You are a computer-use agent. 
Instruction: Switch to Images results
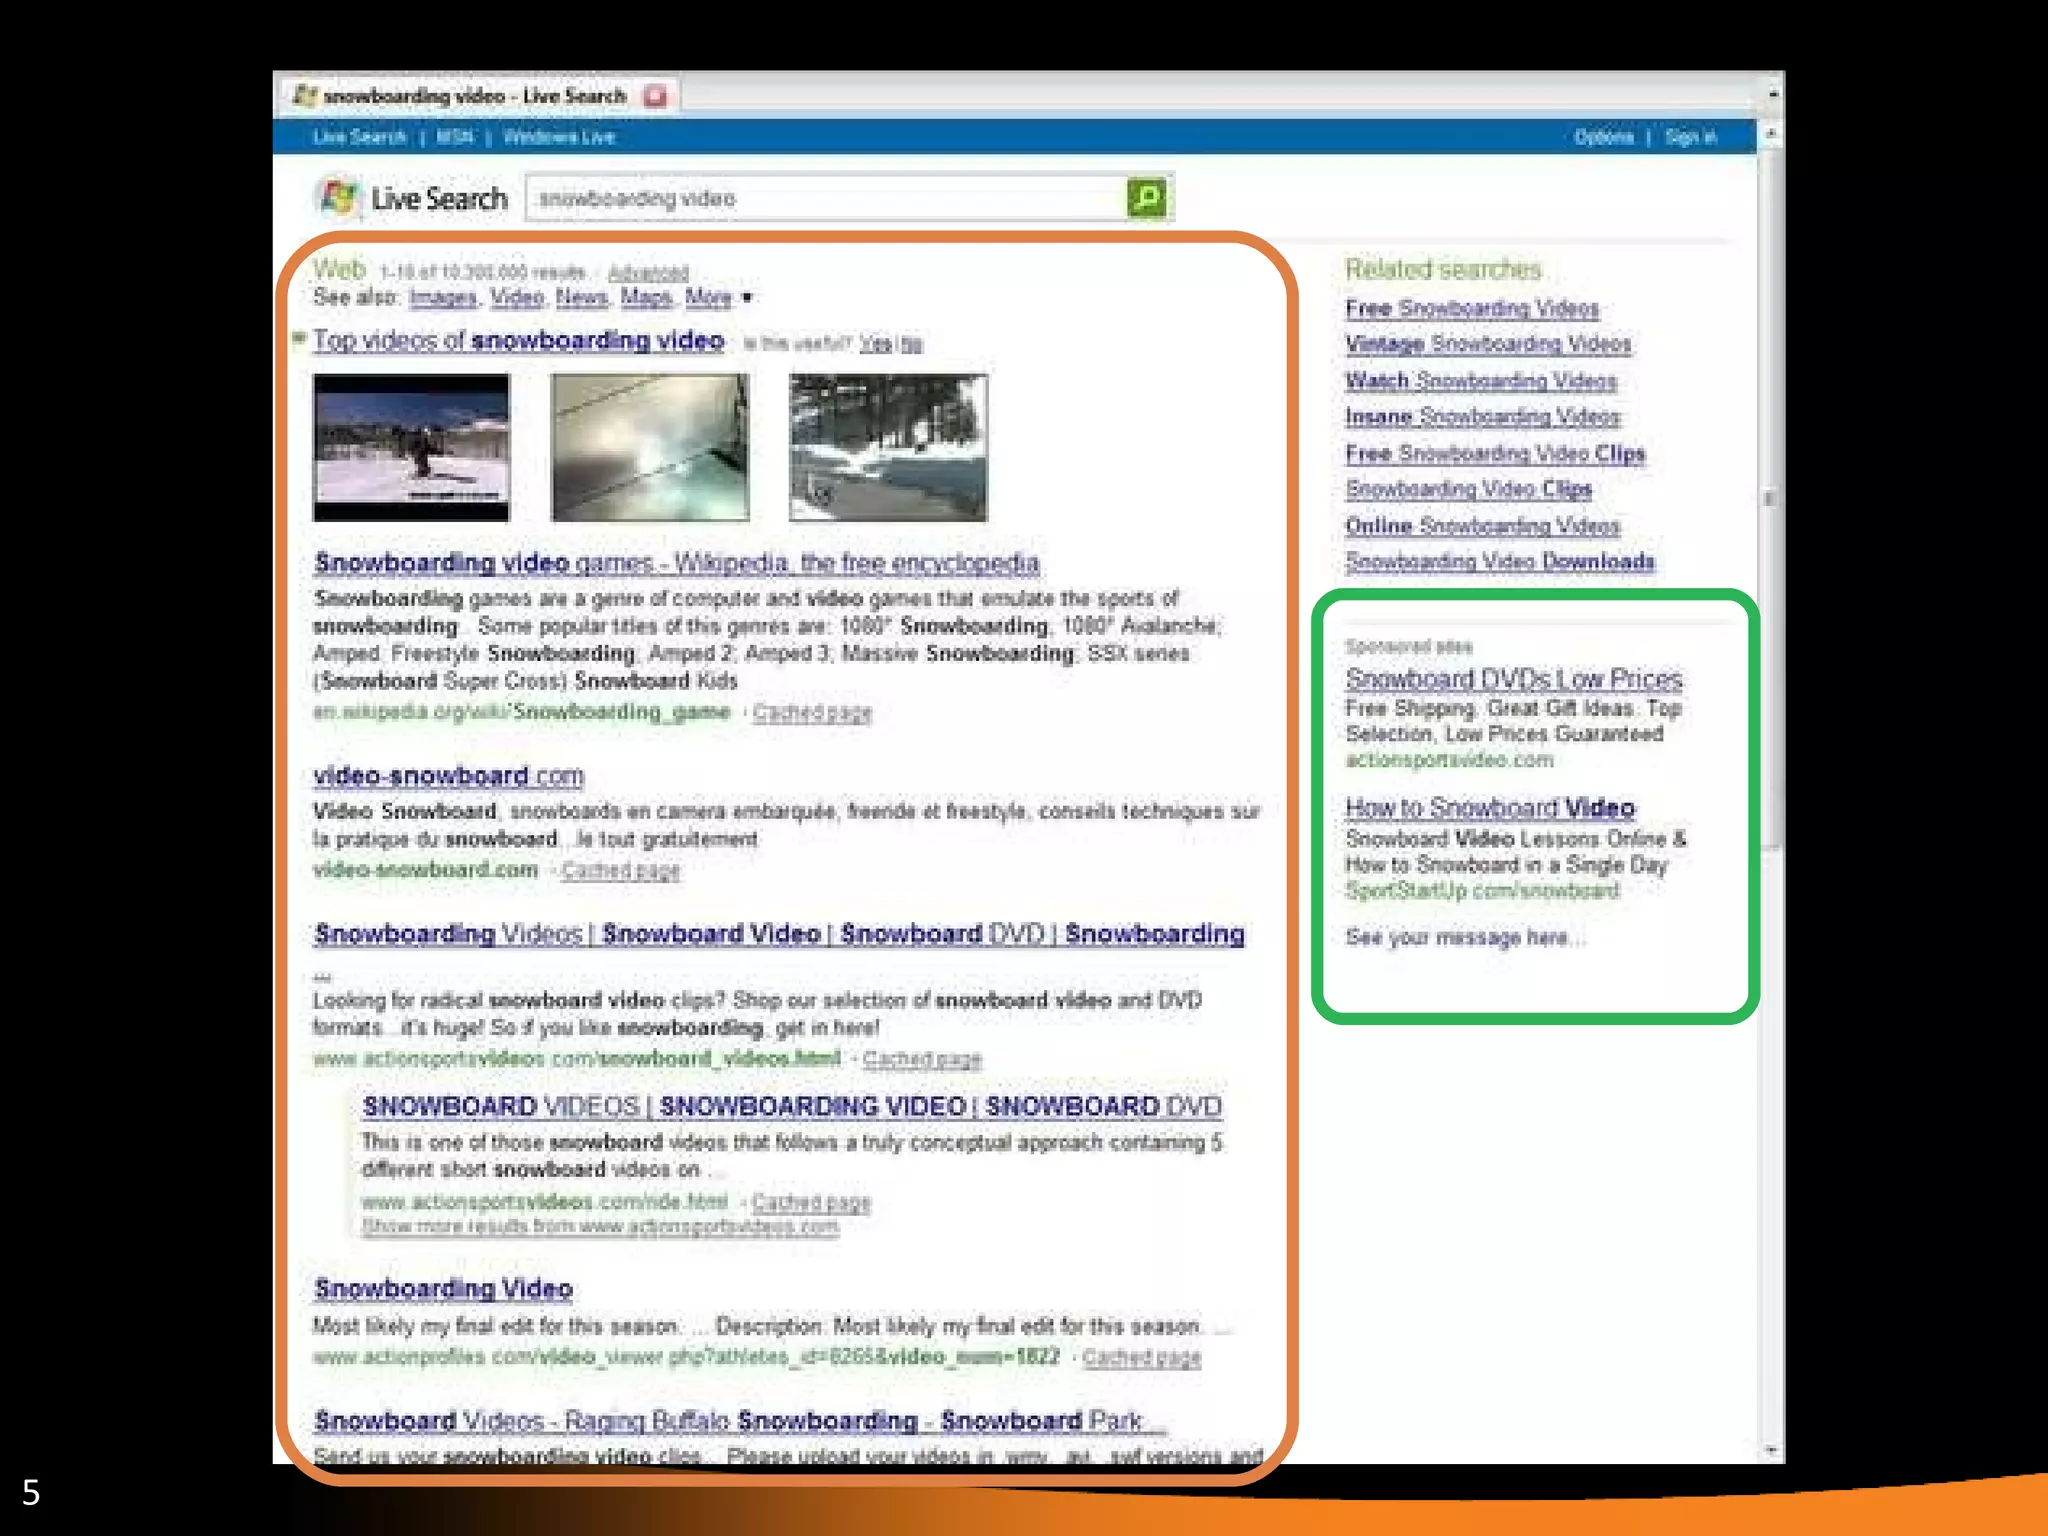(442, 298)
